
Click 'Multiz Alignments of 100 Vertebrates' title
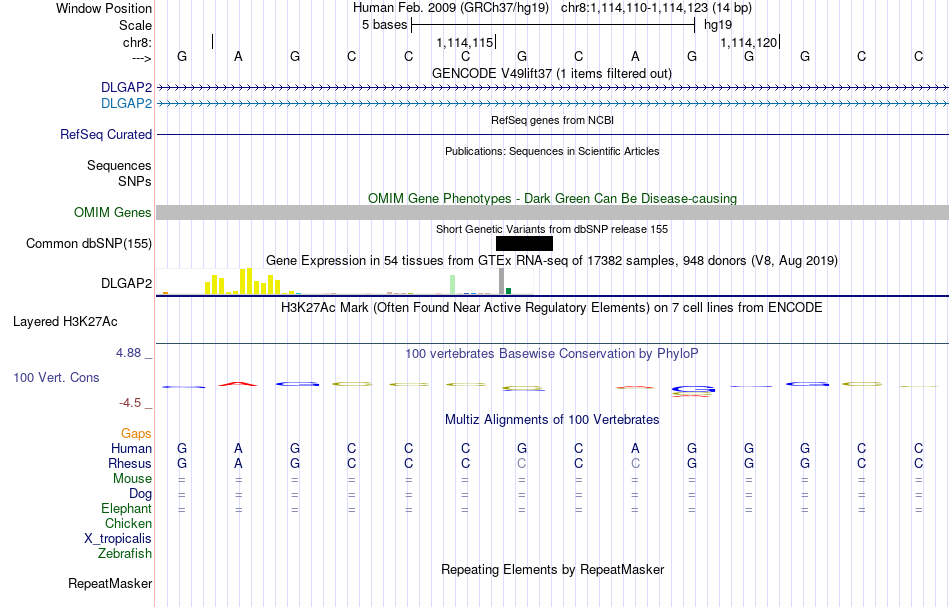[552, 419]
